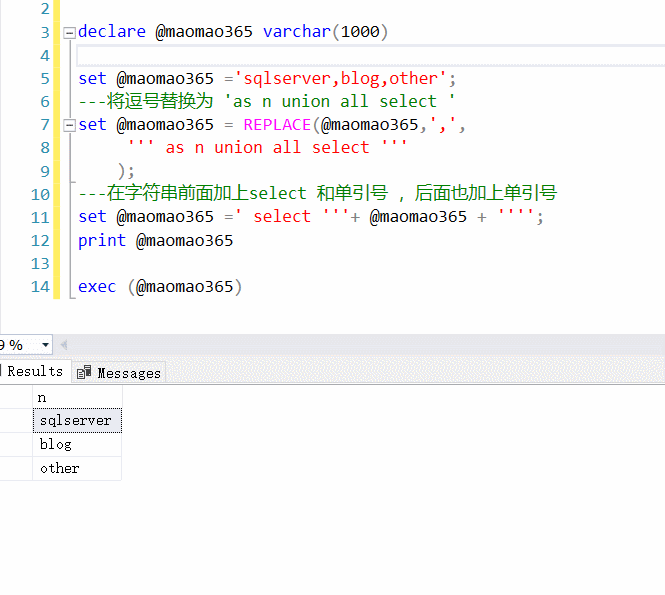
Task: Click the 'declare' keyword on line 3
Action: pyautogui.click(x=111, y=32)
